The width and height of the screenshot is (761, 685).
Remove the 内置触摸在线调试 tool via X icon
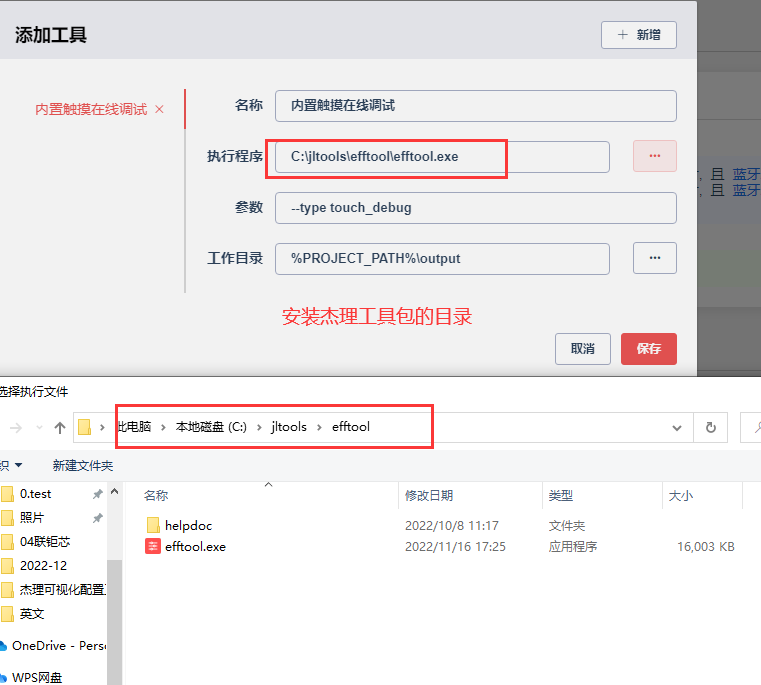pyautogui.click(x=159, y=109)
